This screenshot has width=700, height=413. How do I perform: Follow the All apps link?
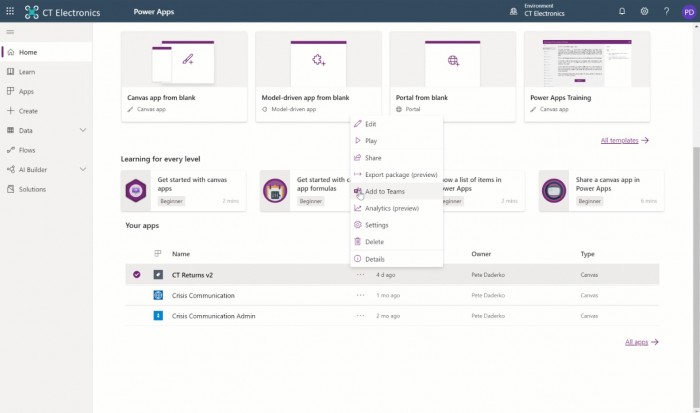tap(642, 342)
